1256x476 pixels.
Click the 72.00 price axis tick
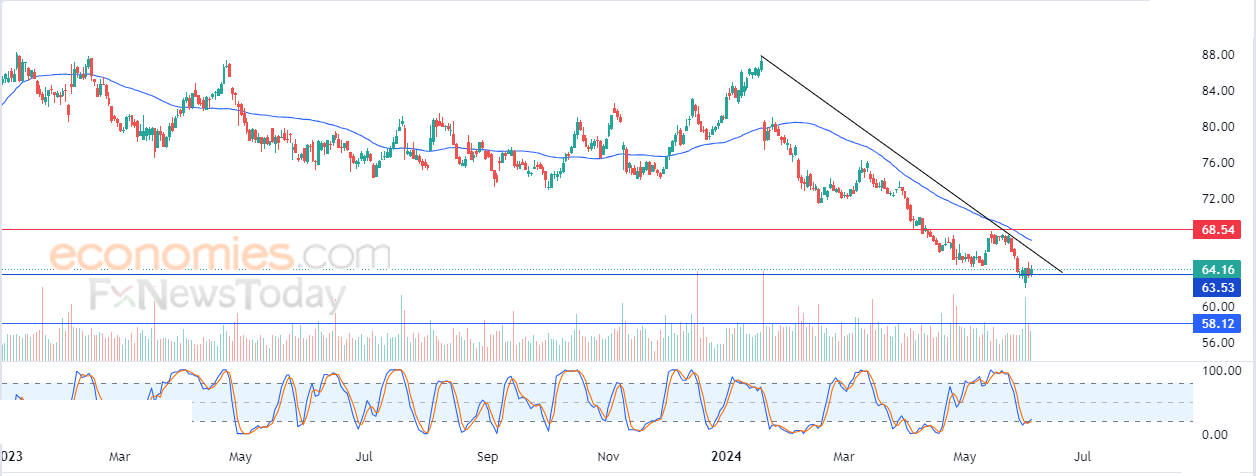click(x=1216, y=199)
